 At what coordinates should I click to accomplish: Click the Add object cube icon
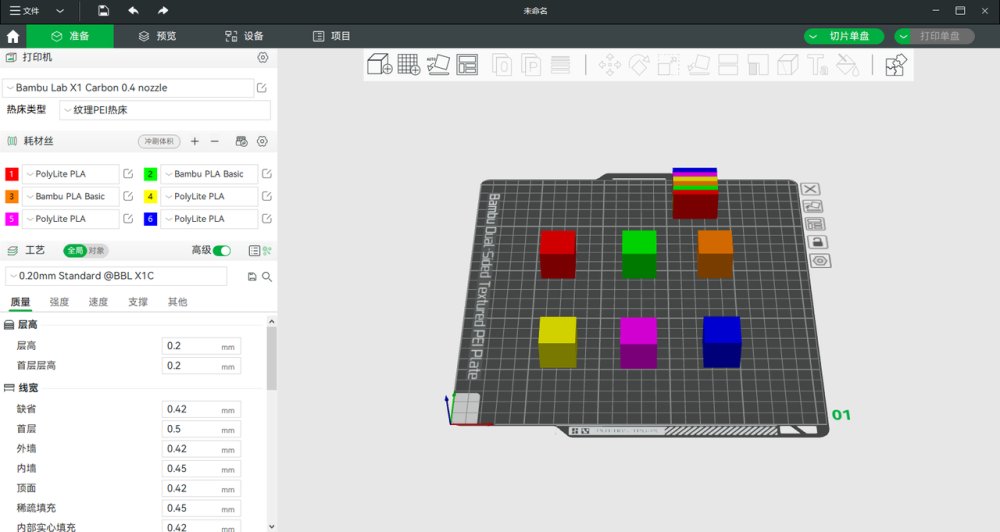(379, 65)
